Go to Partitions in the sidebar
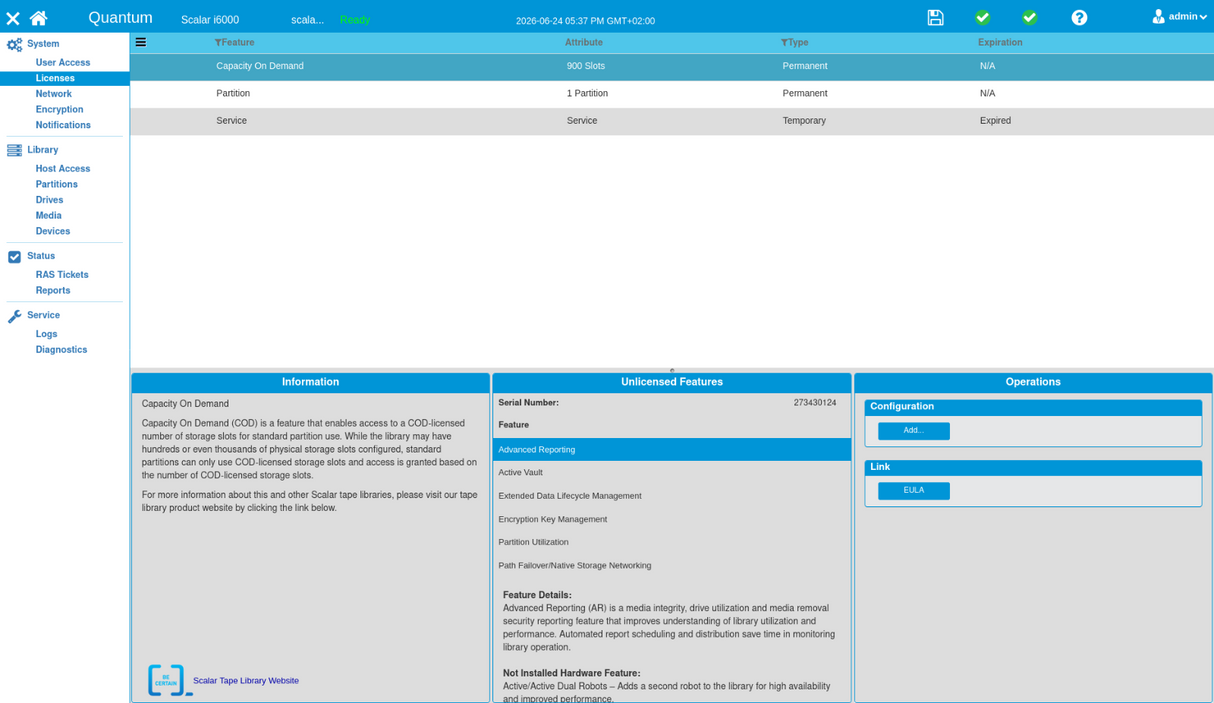Image resolution: width=1214 pixels, height=703 pixels. click(x=57, y=185)
